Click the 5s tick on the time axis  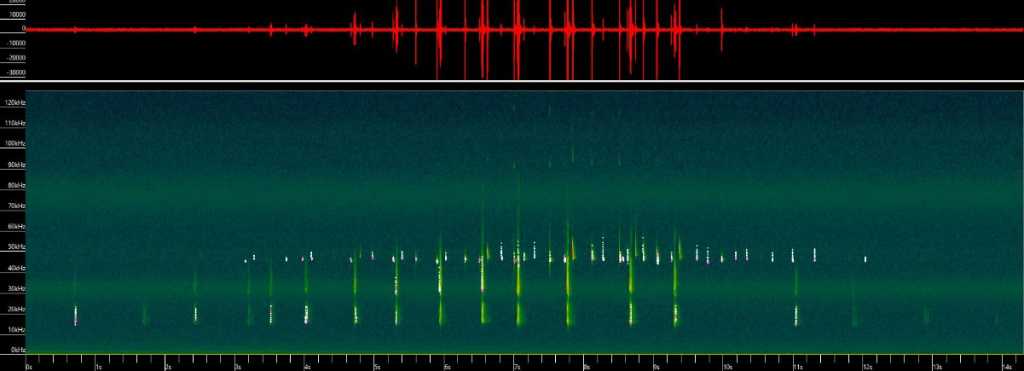(377, 367)
